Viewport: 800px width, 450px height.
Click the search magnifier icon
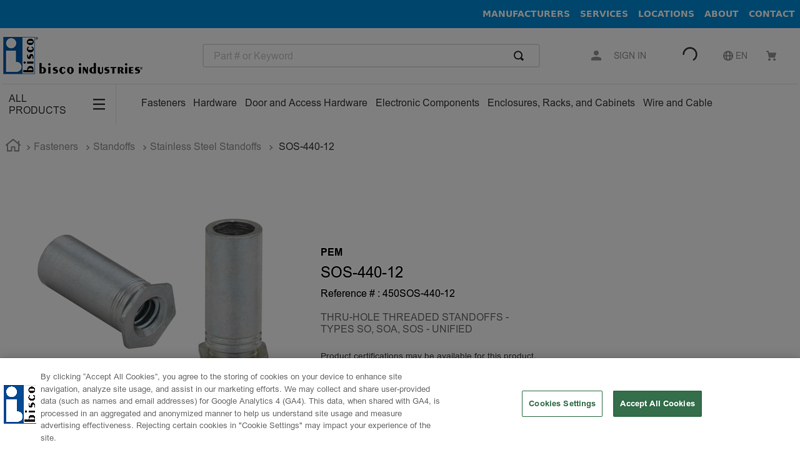(x=518, y=56)
